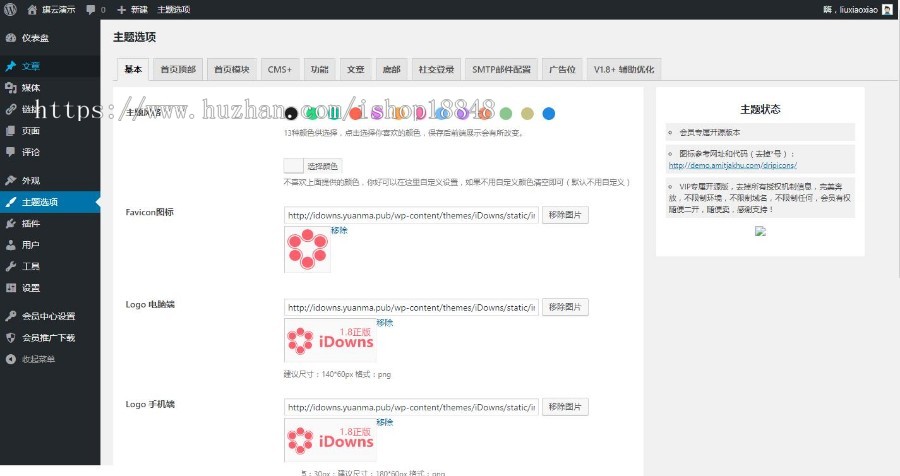Pick the khaki theme color swatch

click(x=527, y=113)
